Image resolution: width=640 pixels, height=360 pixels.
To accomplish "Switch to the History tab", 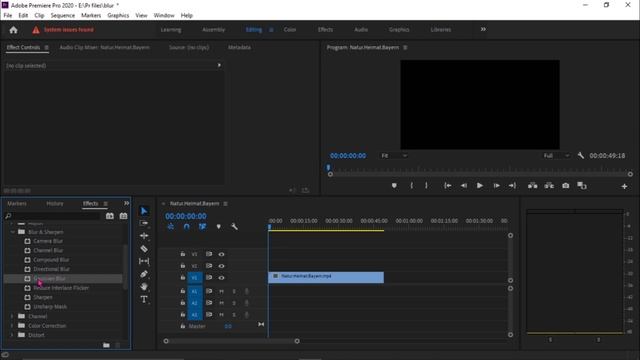I will [55, 204].
